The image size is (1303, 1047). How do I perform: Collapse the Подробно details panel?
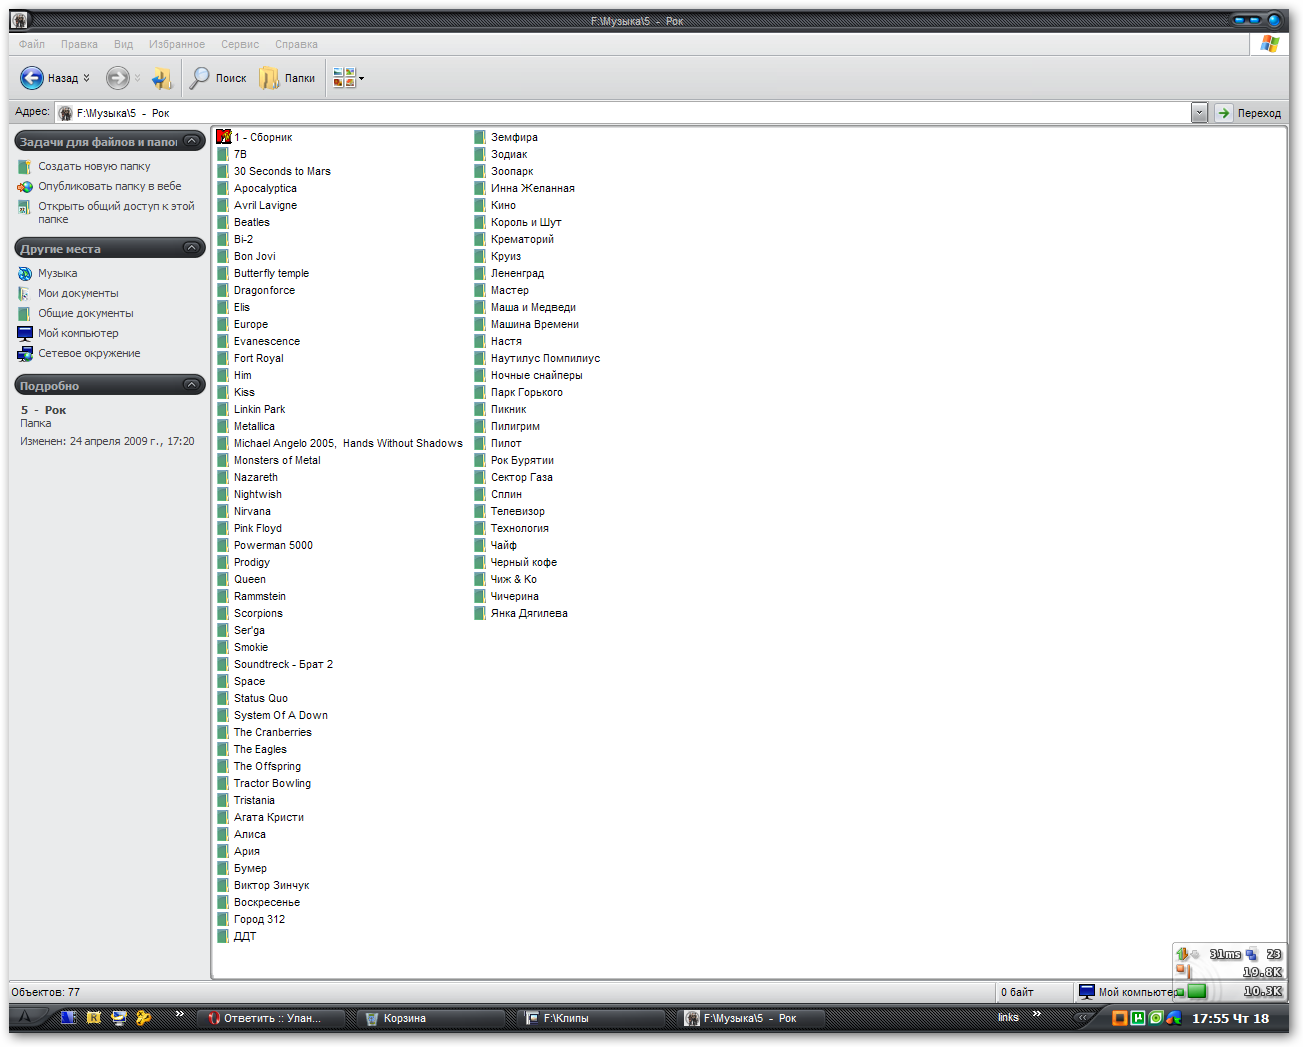pyautogui.click(x=192, y=385)
